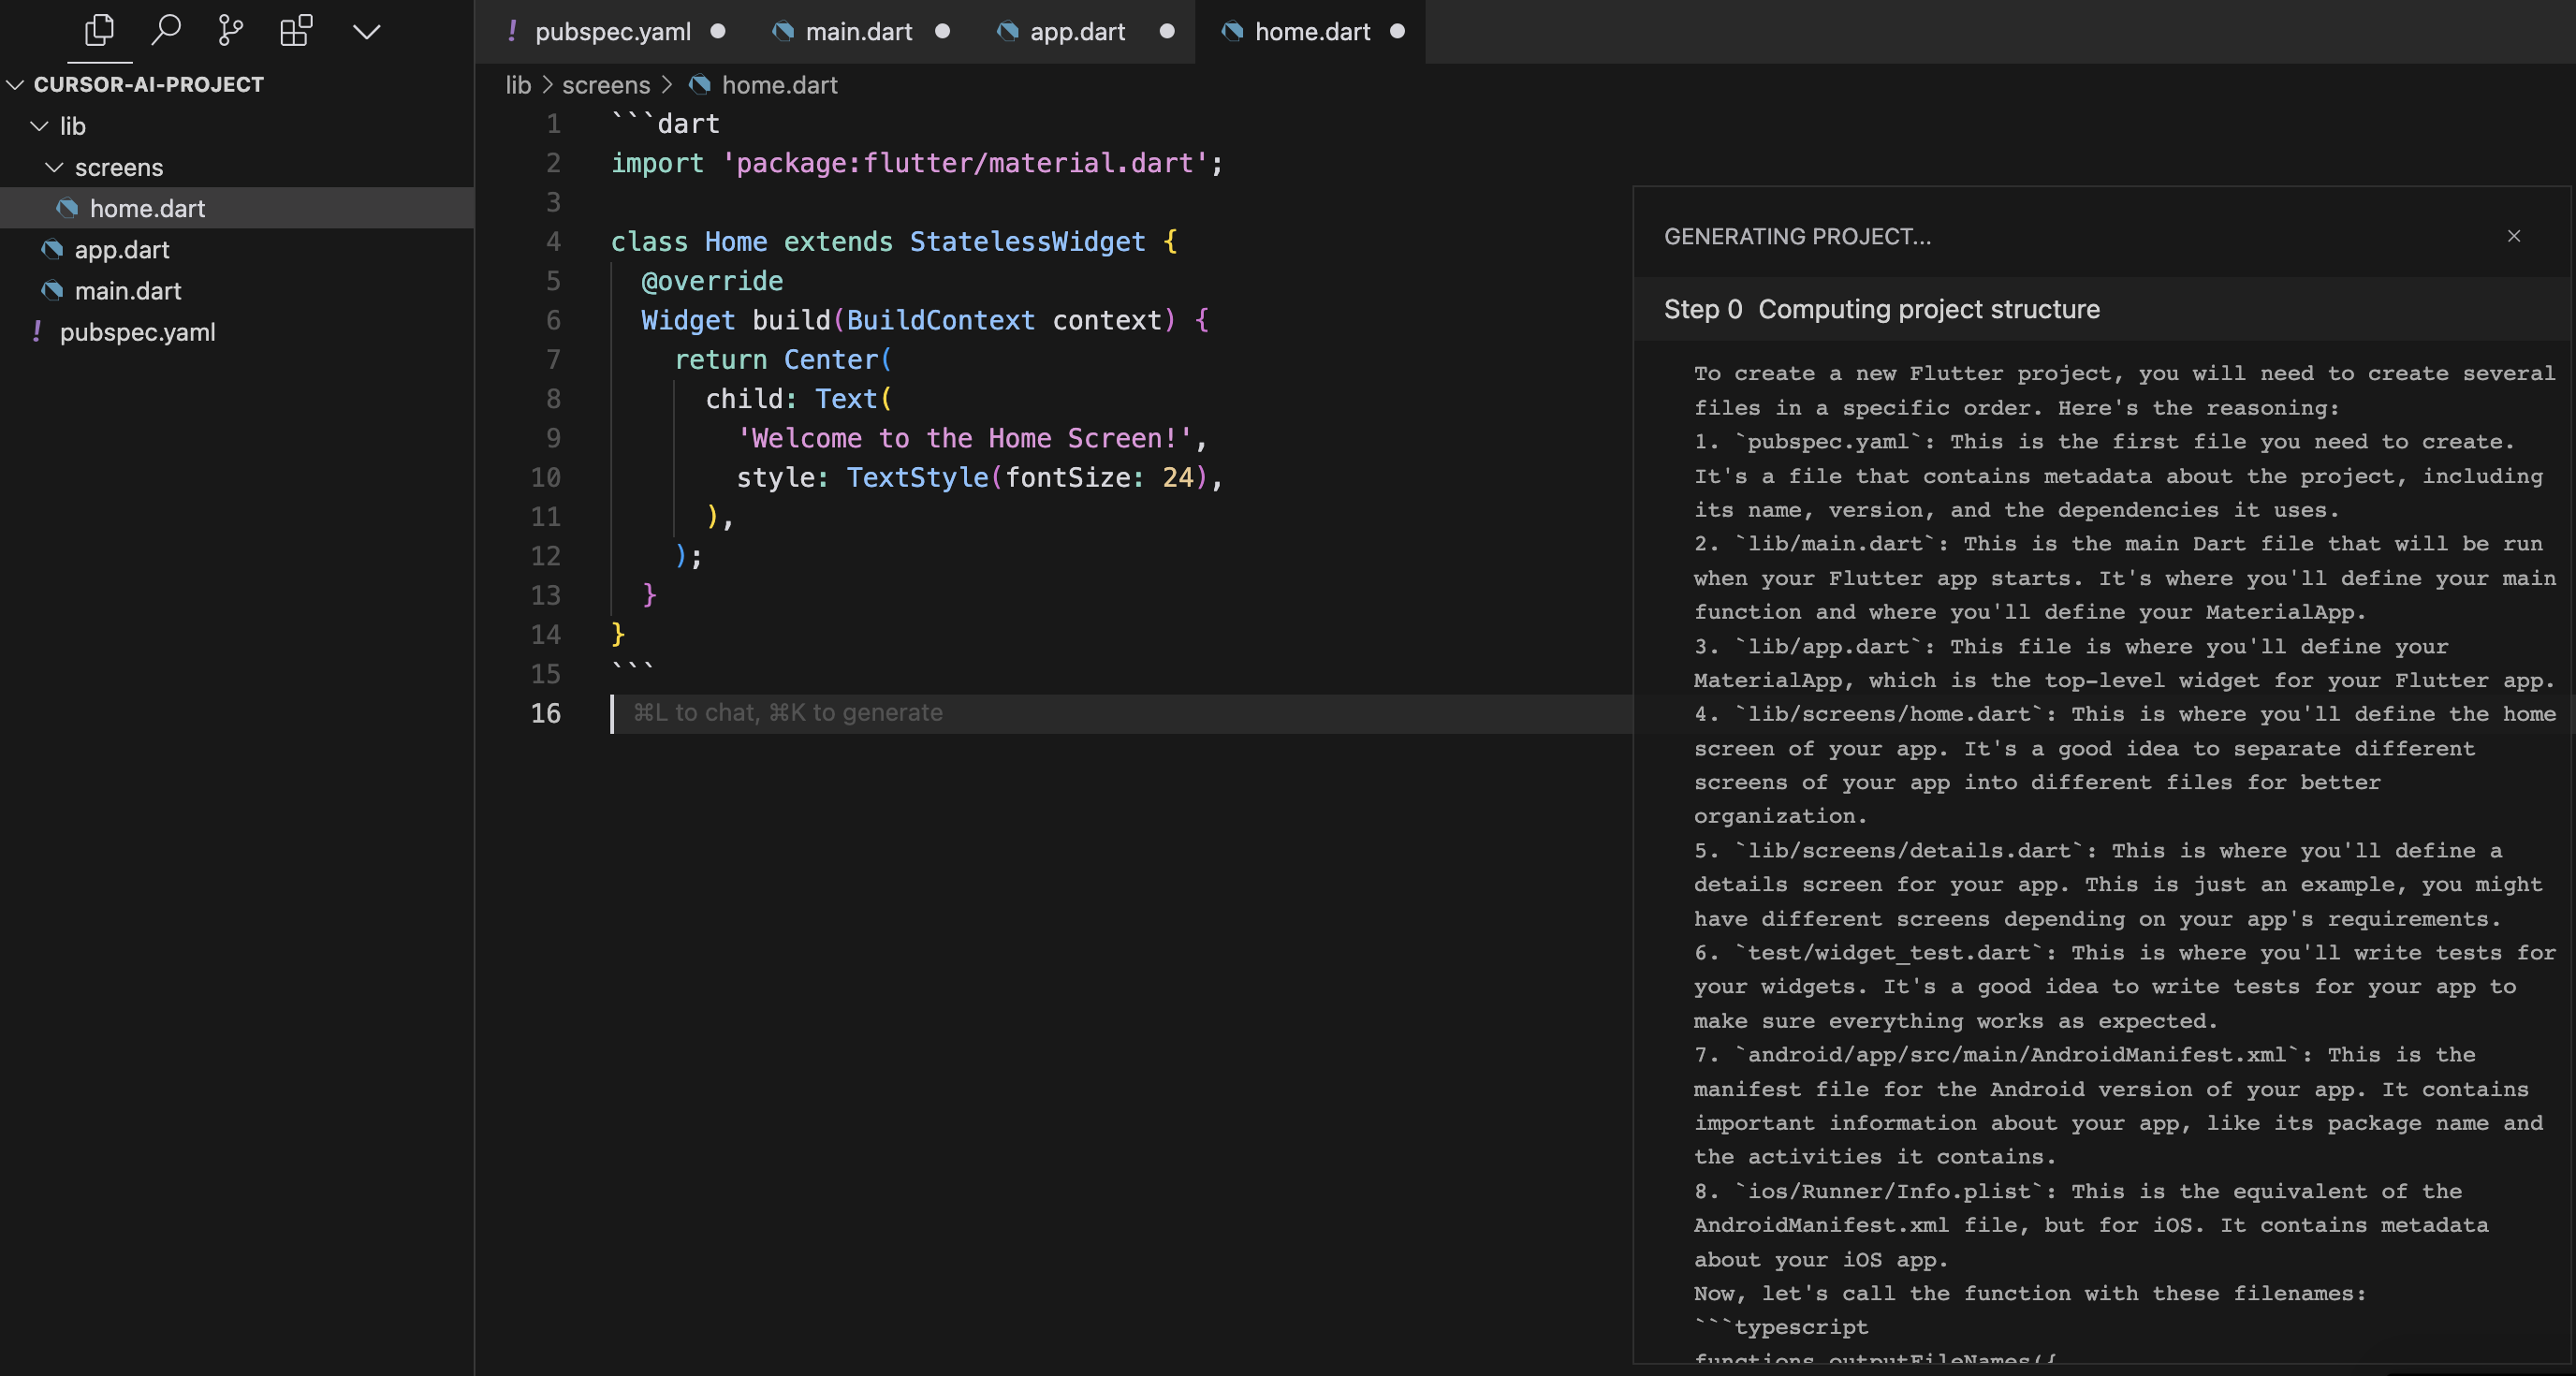Click the Dart icon beside app.dart tree item
Viewport: 2576px width, 1376px height.
click(x=52, y=249)
